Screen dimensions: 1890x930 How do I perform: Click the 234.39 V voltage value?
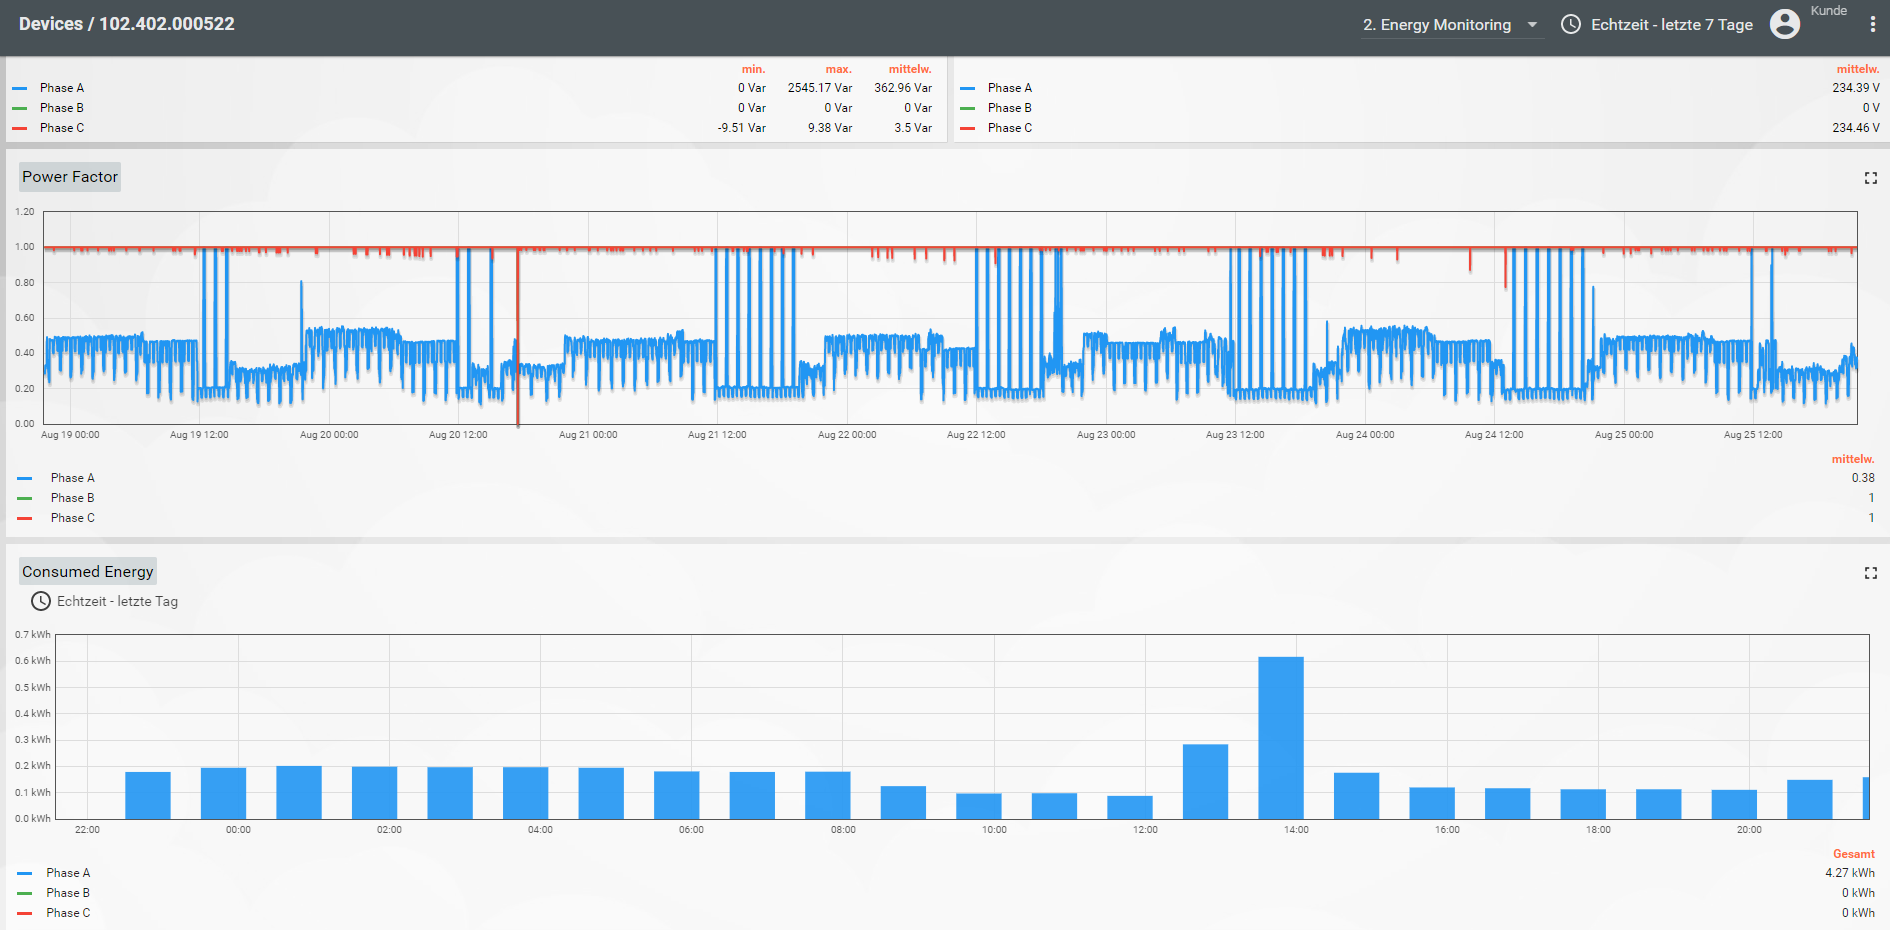pyautogui.click(x=1856, y=88)
